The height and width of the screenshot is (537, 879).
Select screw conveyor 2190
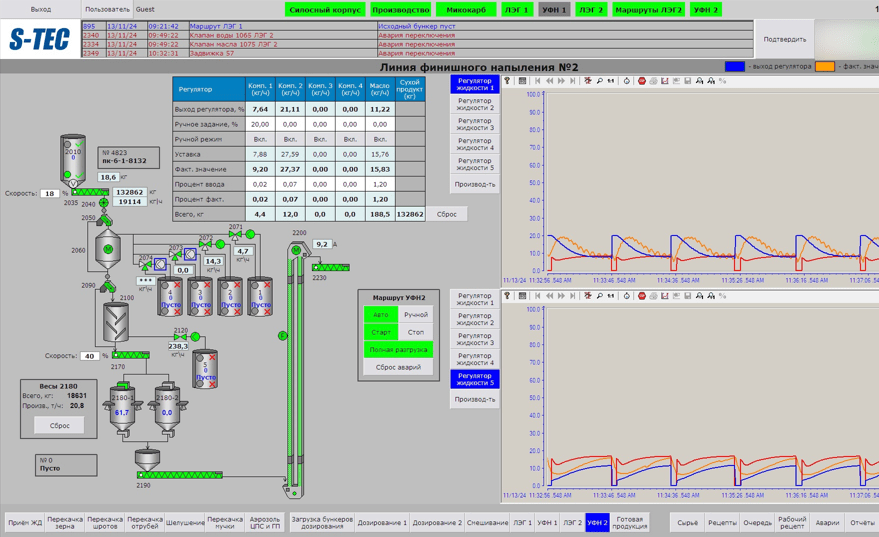tap(180, 475)
